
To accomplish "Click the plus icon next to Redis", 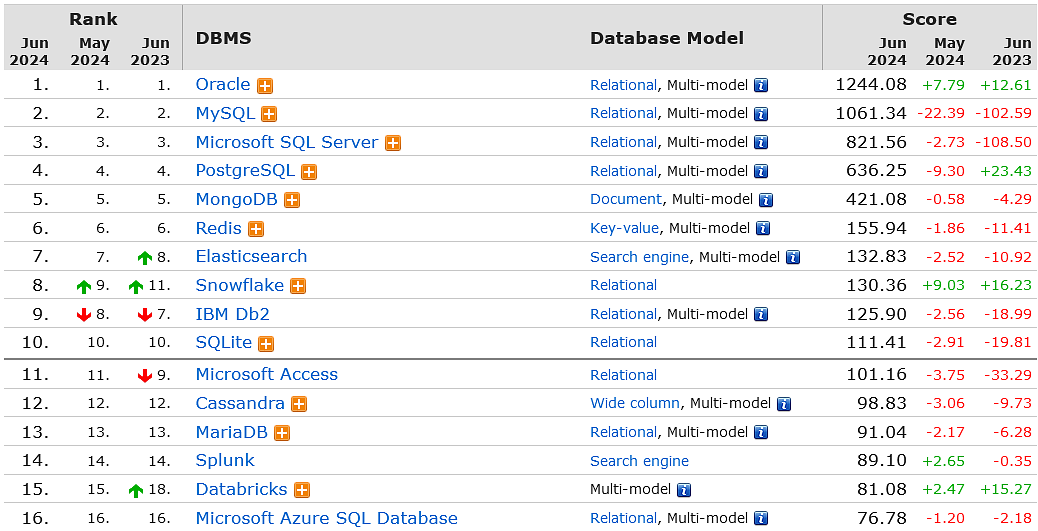I will pos(256,229).
